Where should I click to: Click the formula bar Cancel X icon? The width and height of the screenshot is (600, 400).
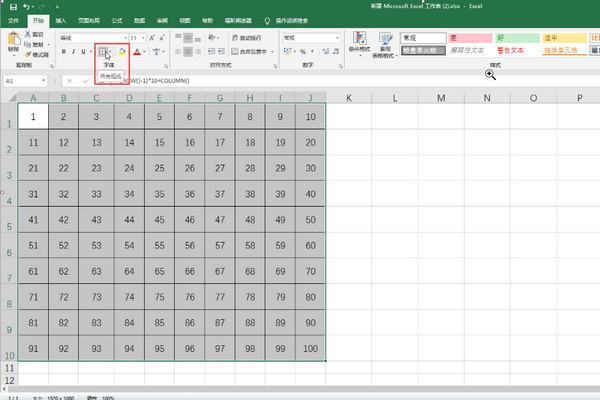(x=69, y=81)
